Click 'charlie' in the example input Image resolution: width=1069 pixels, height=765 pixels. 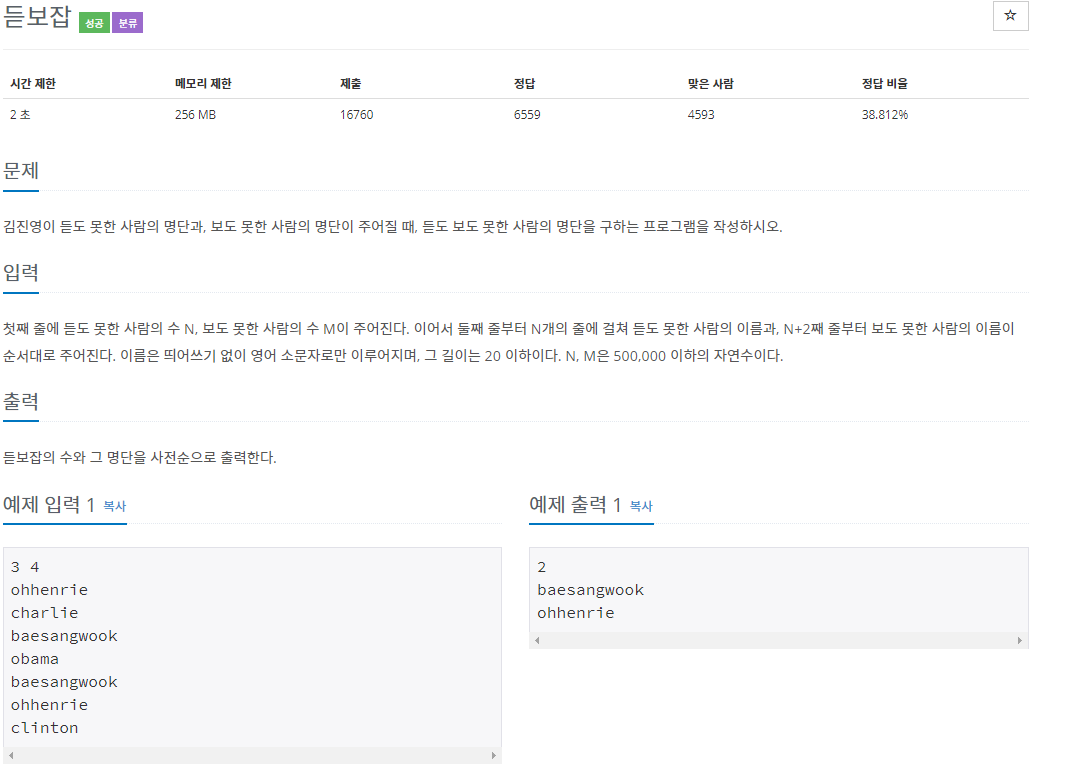click(x=44, y=613)
